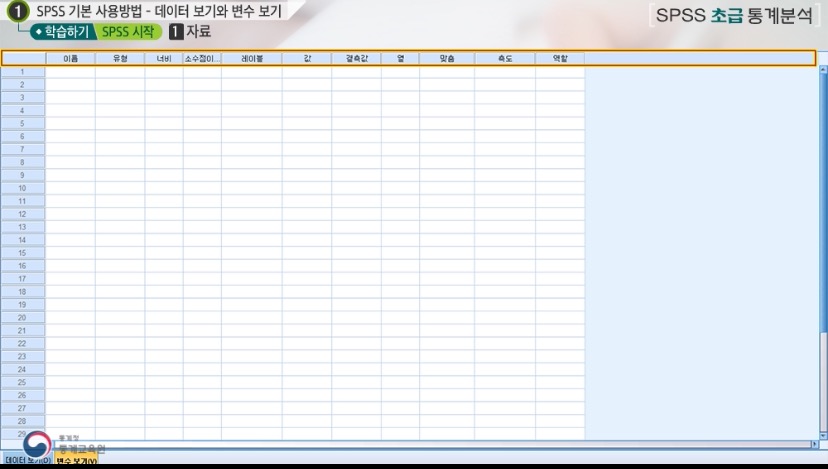
Task: Click the 유형 cell in row 1
Action: (120, 71)
